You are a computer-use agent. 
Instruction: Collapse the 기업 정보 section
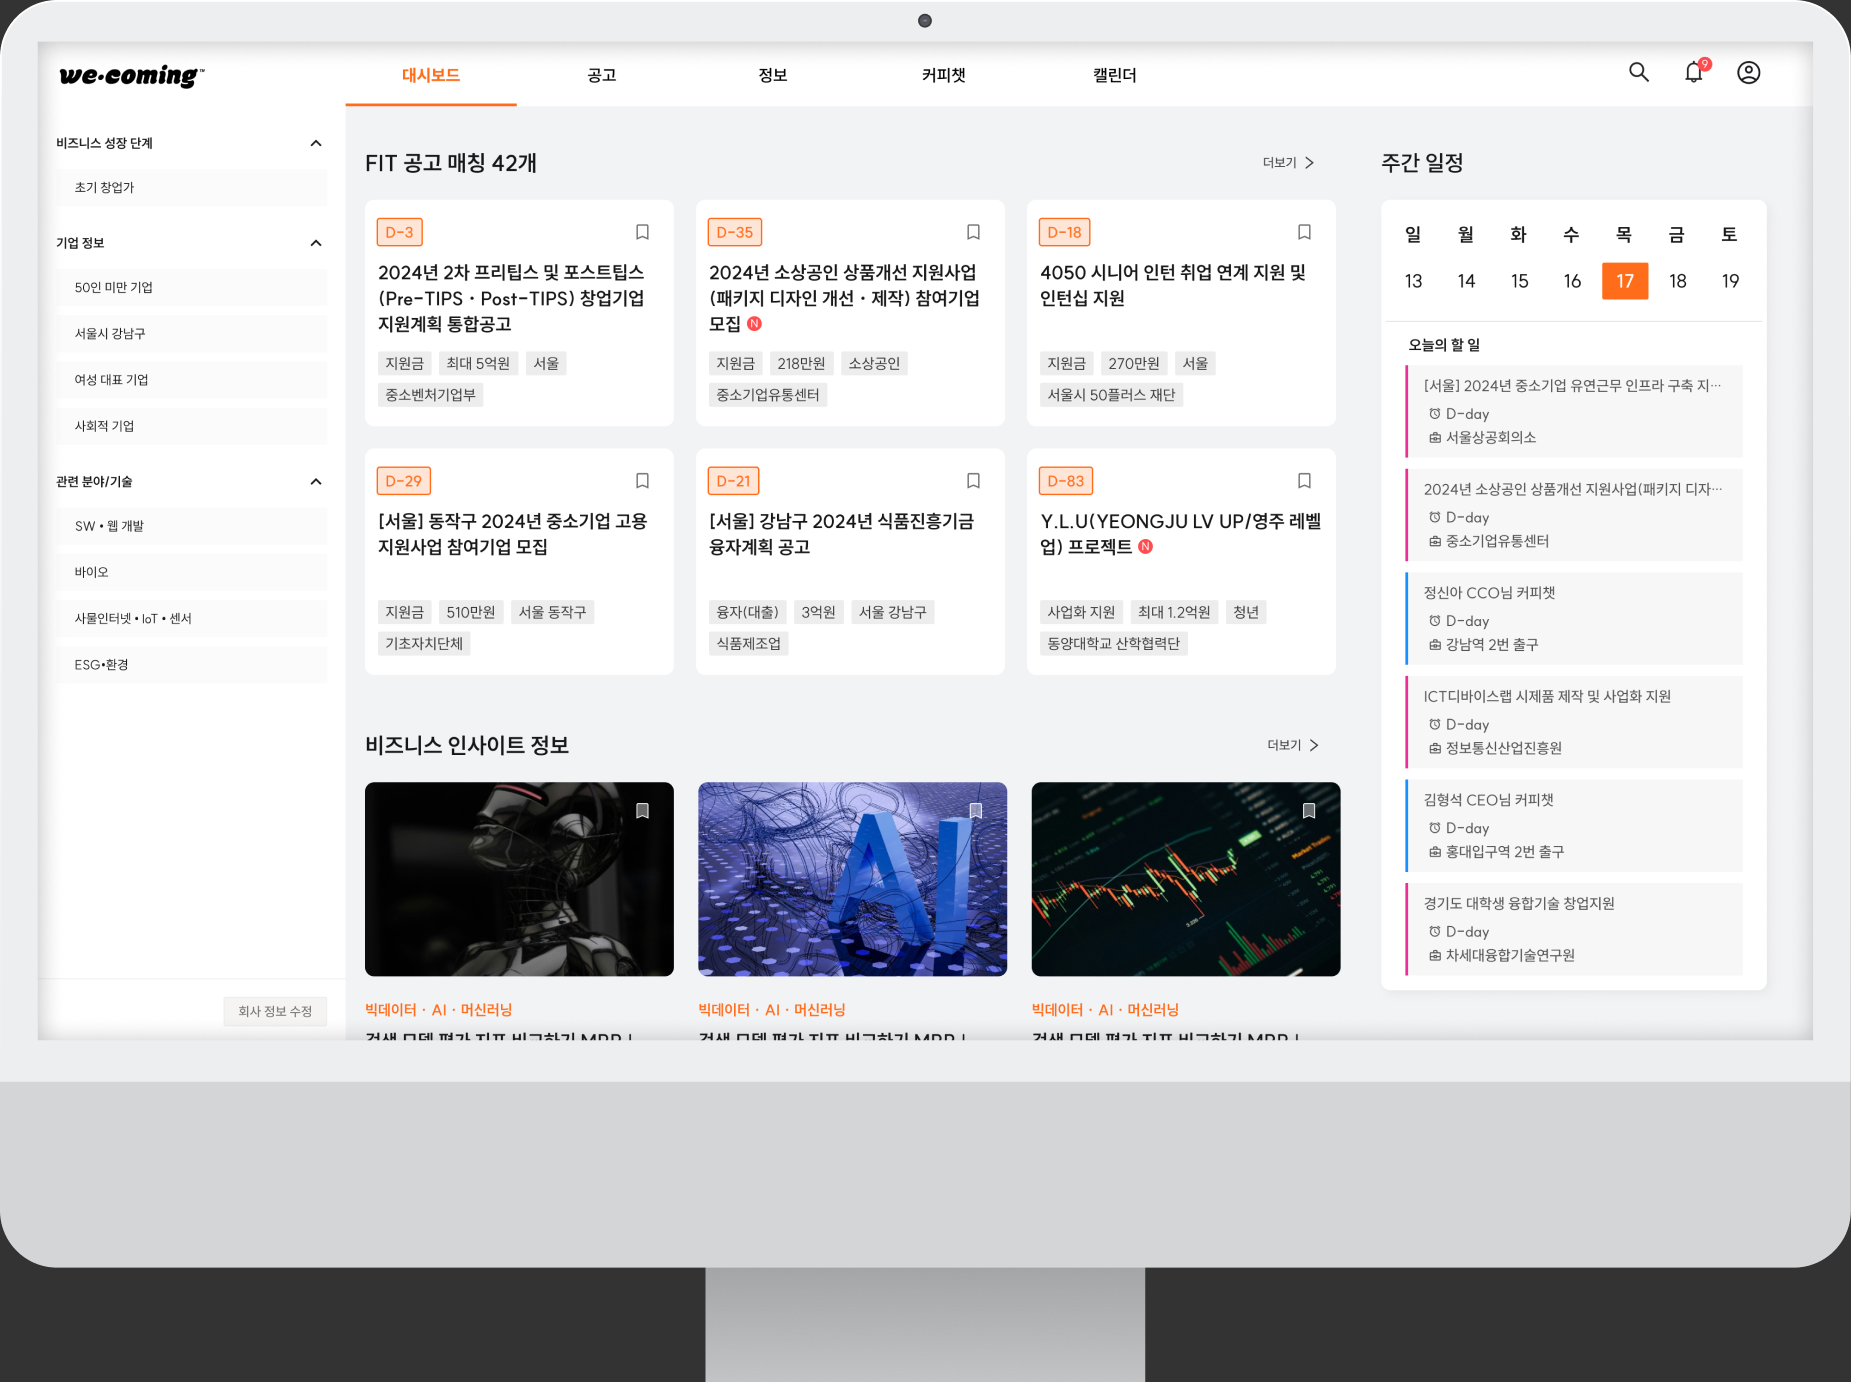pos(316,243)
